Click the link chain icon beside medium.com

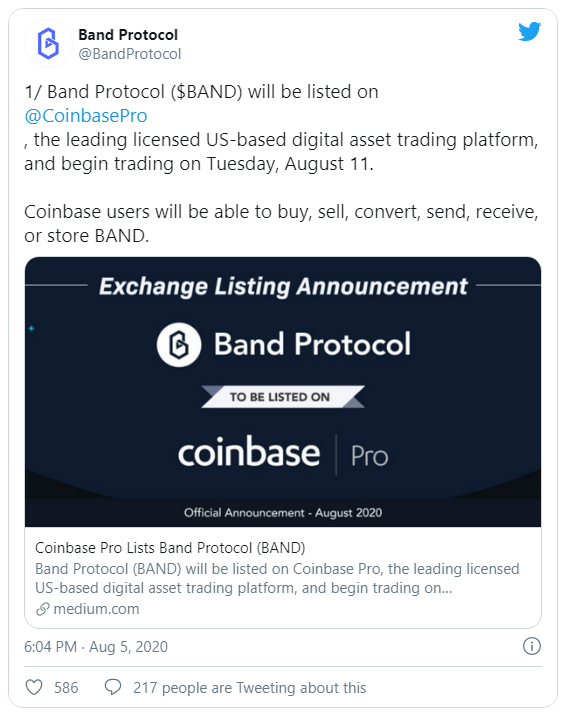42,609
